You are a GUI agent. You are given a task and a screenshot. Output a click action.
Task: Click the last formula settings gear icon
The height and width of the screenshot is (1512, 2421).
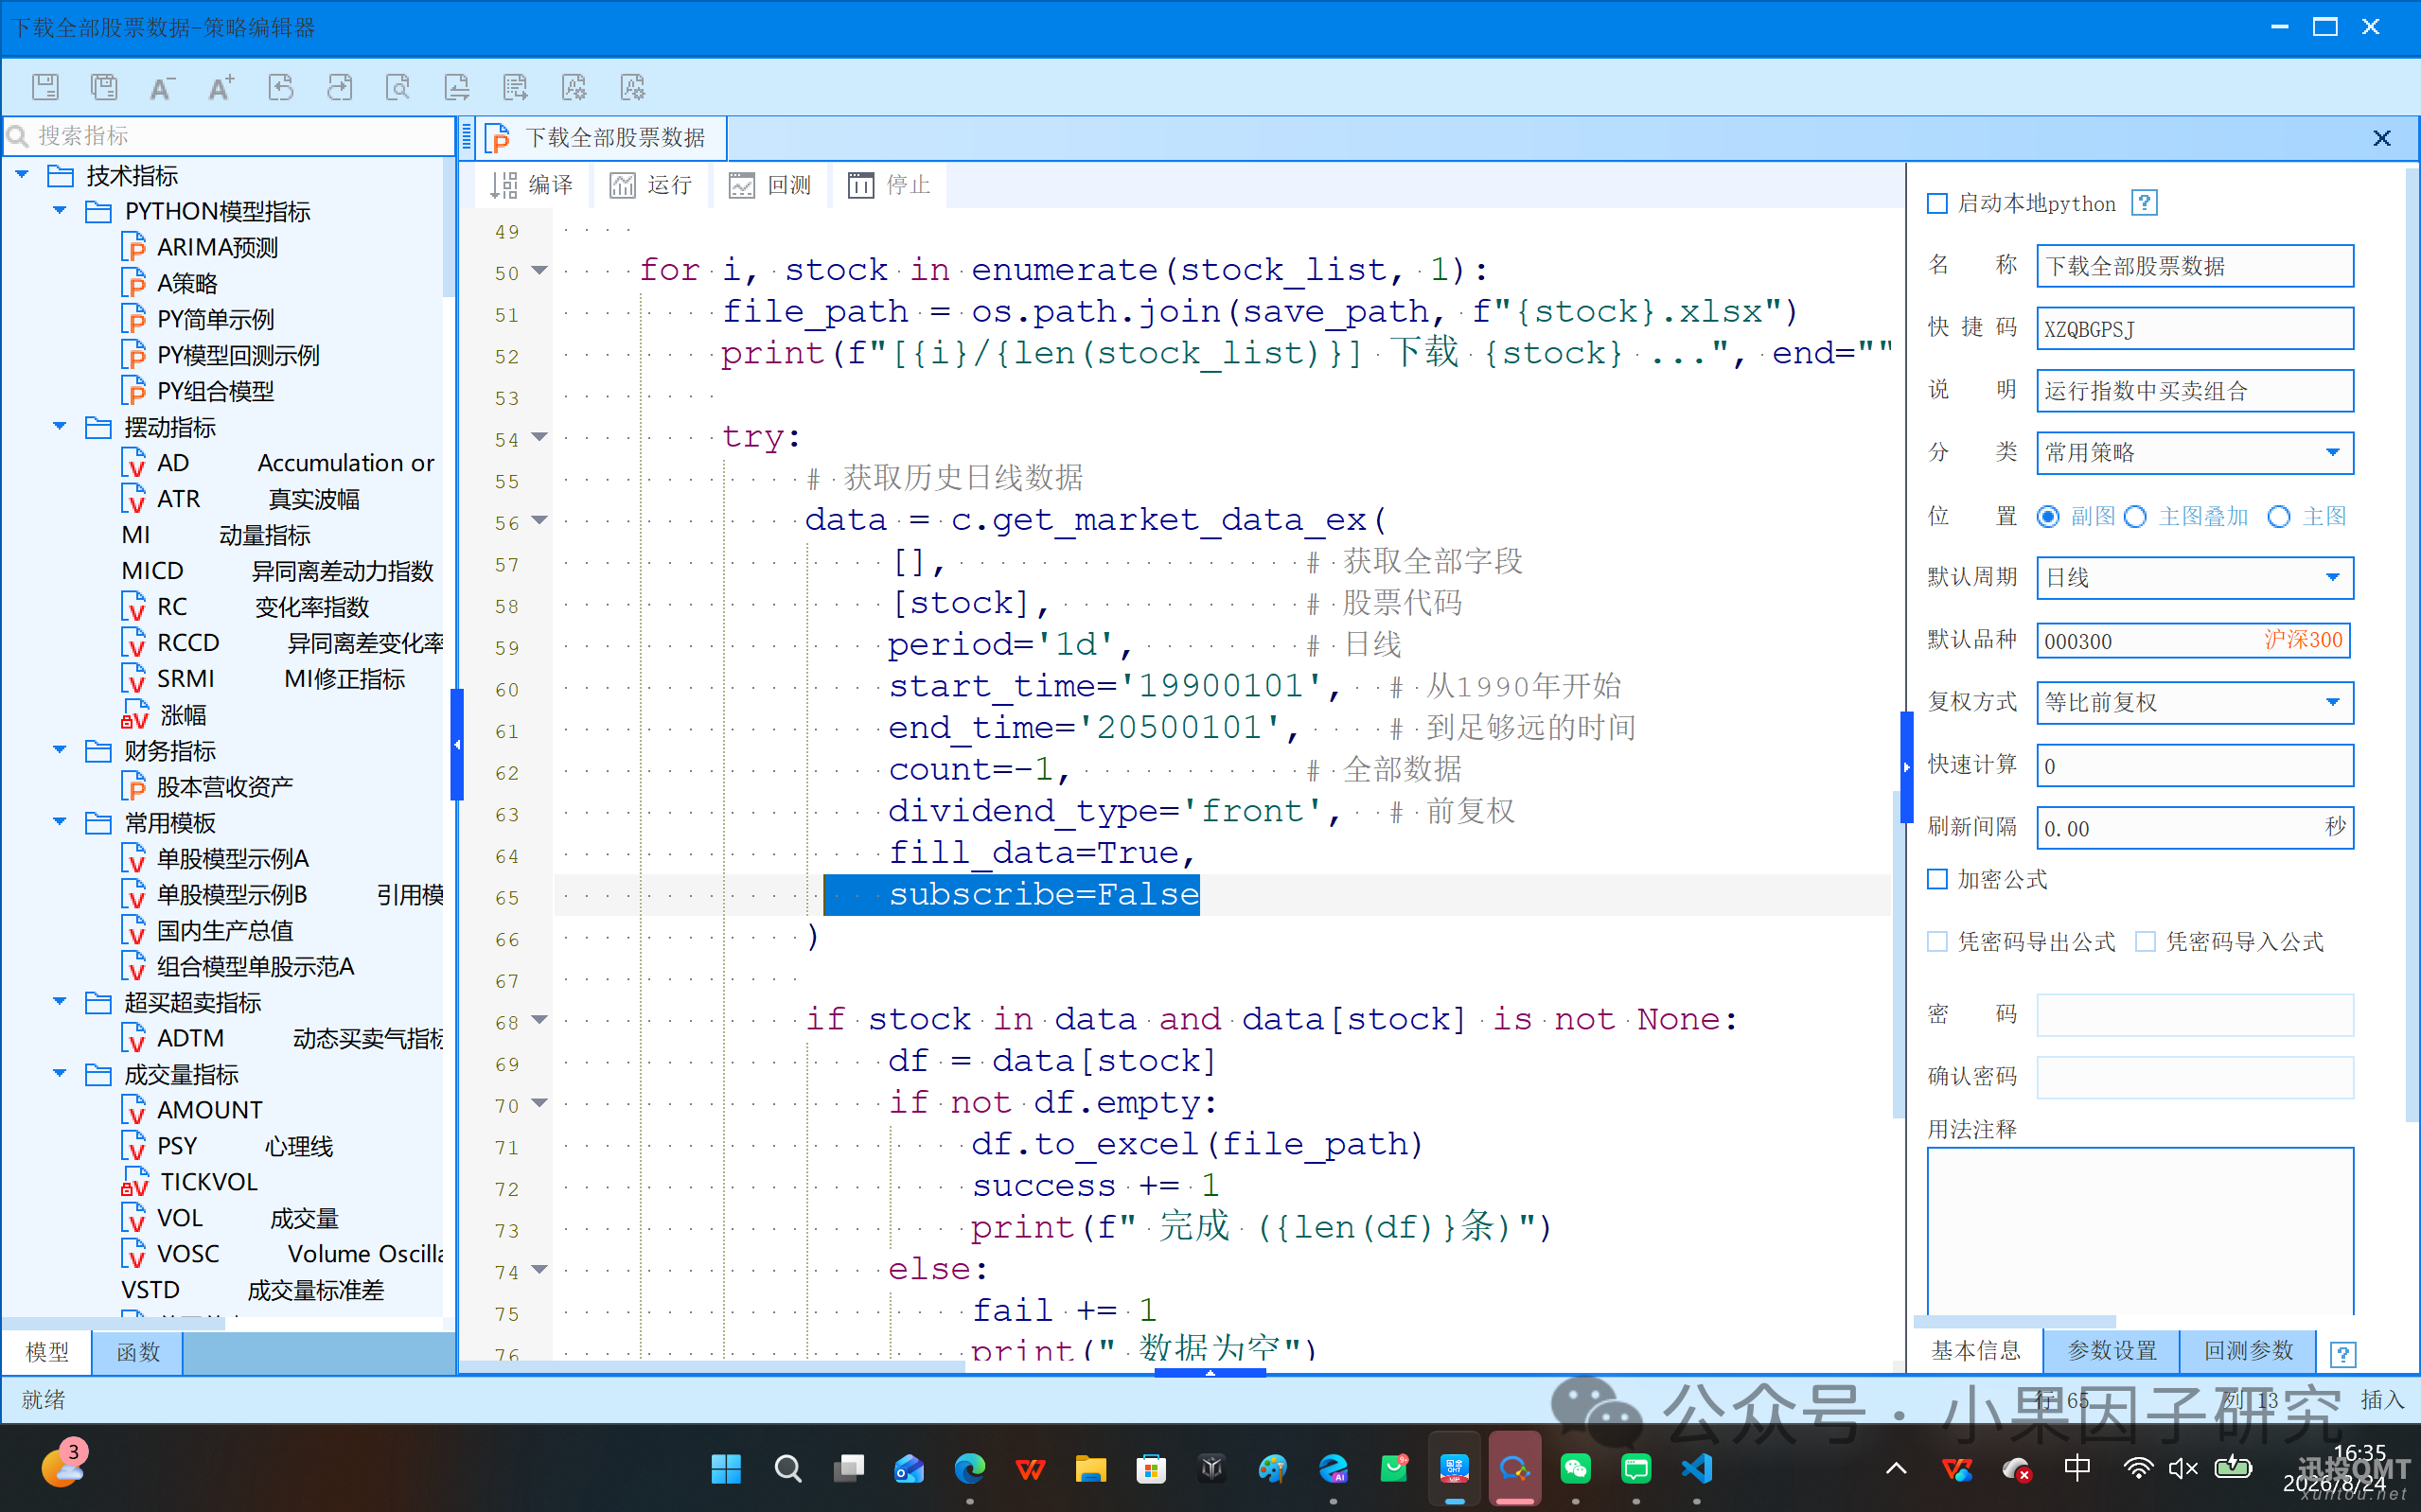point(633,87)
